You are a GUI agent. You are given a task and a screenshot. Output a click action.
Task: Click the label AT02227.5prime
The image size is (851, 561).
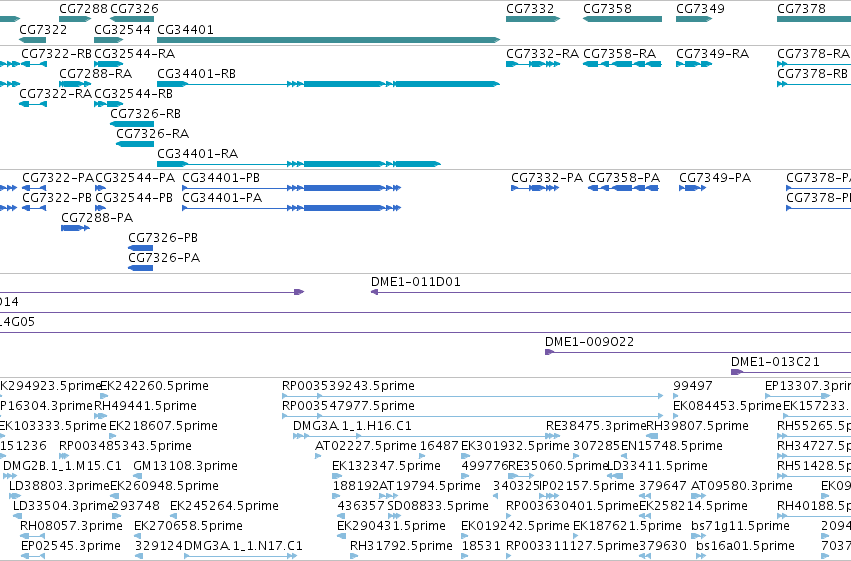366,446
